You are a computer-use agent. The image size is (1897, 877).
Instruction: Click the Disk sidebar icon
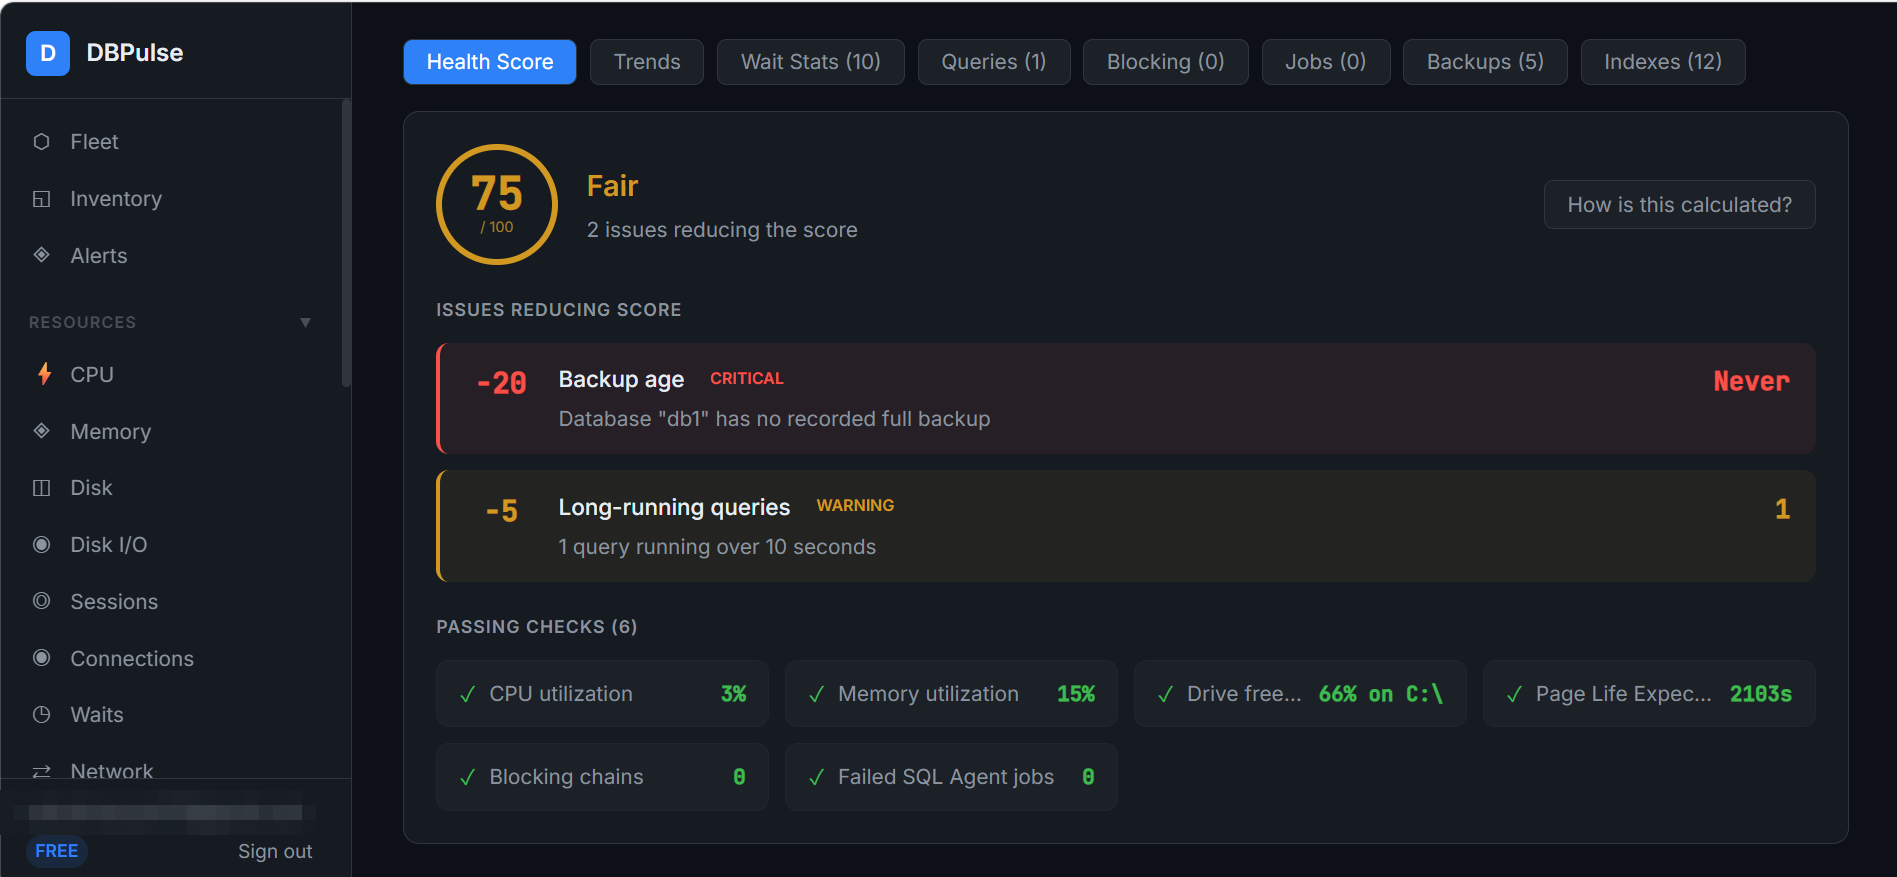pos(41,488)
